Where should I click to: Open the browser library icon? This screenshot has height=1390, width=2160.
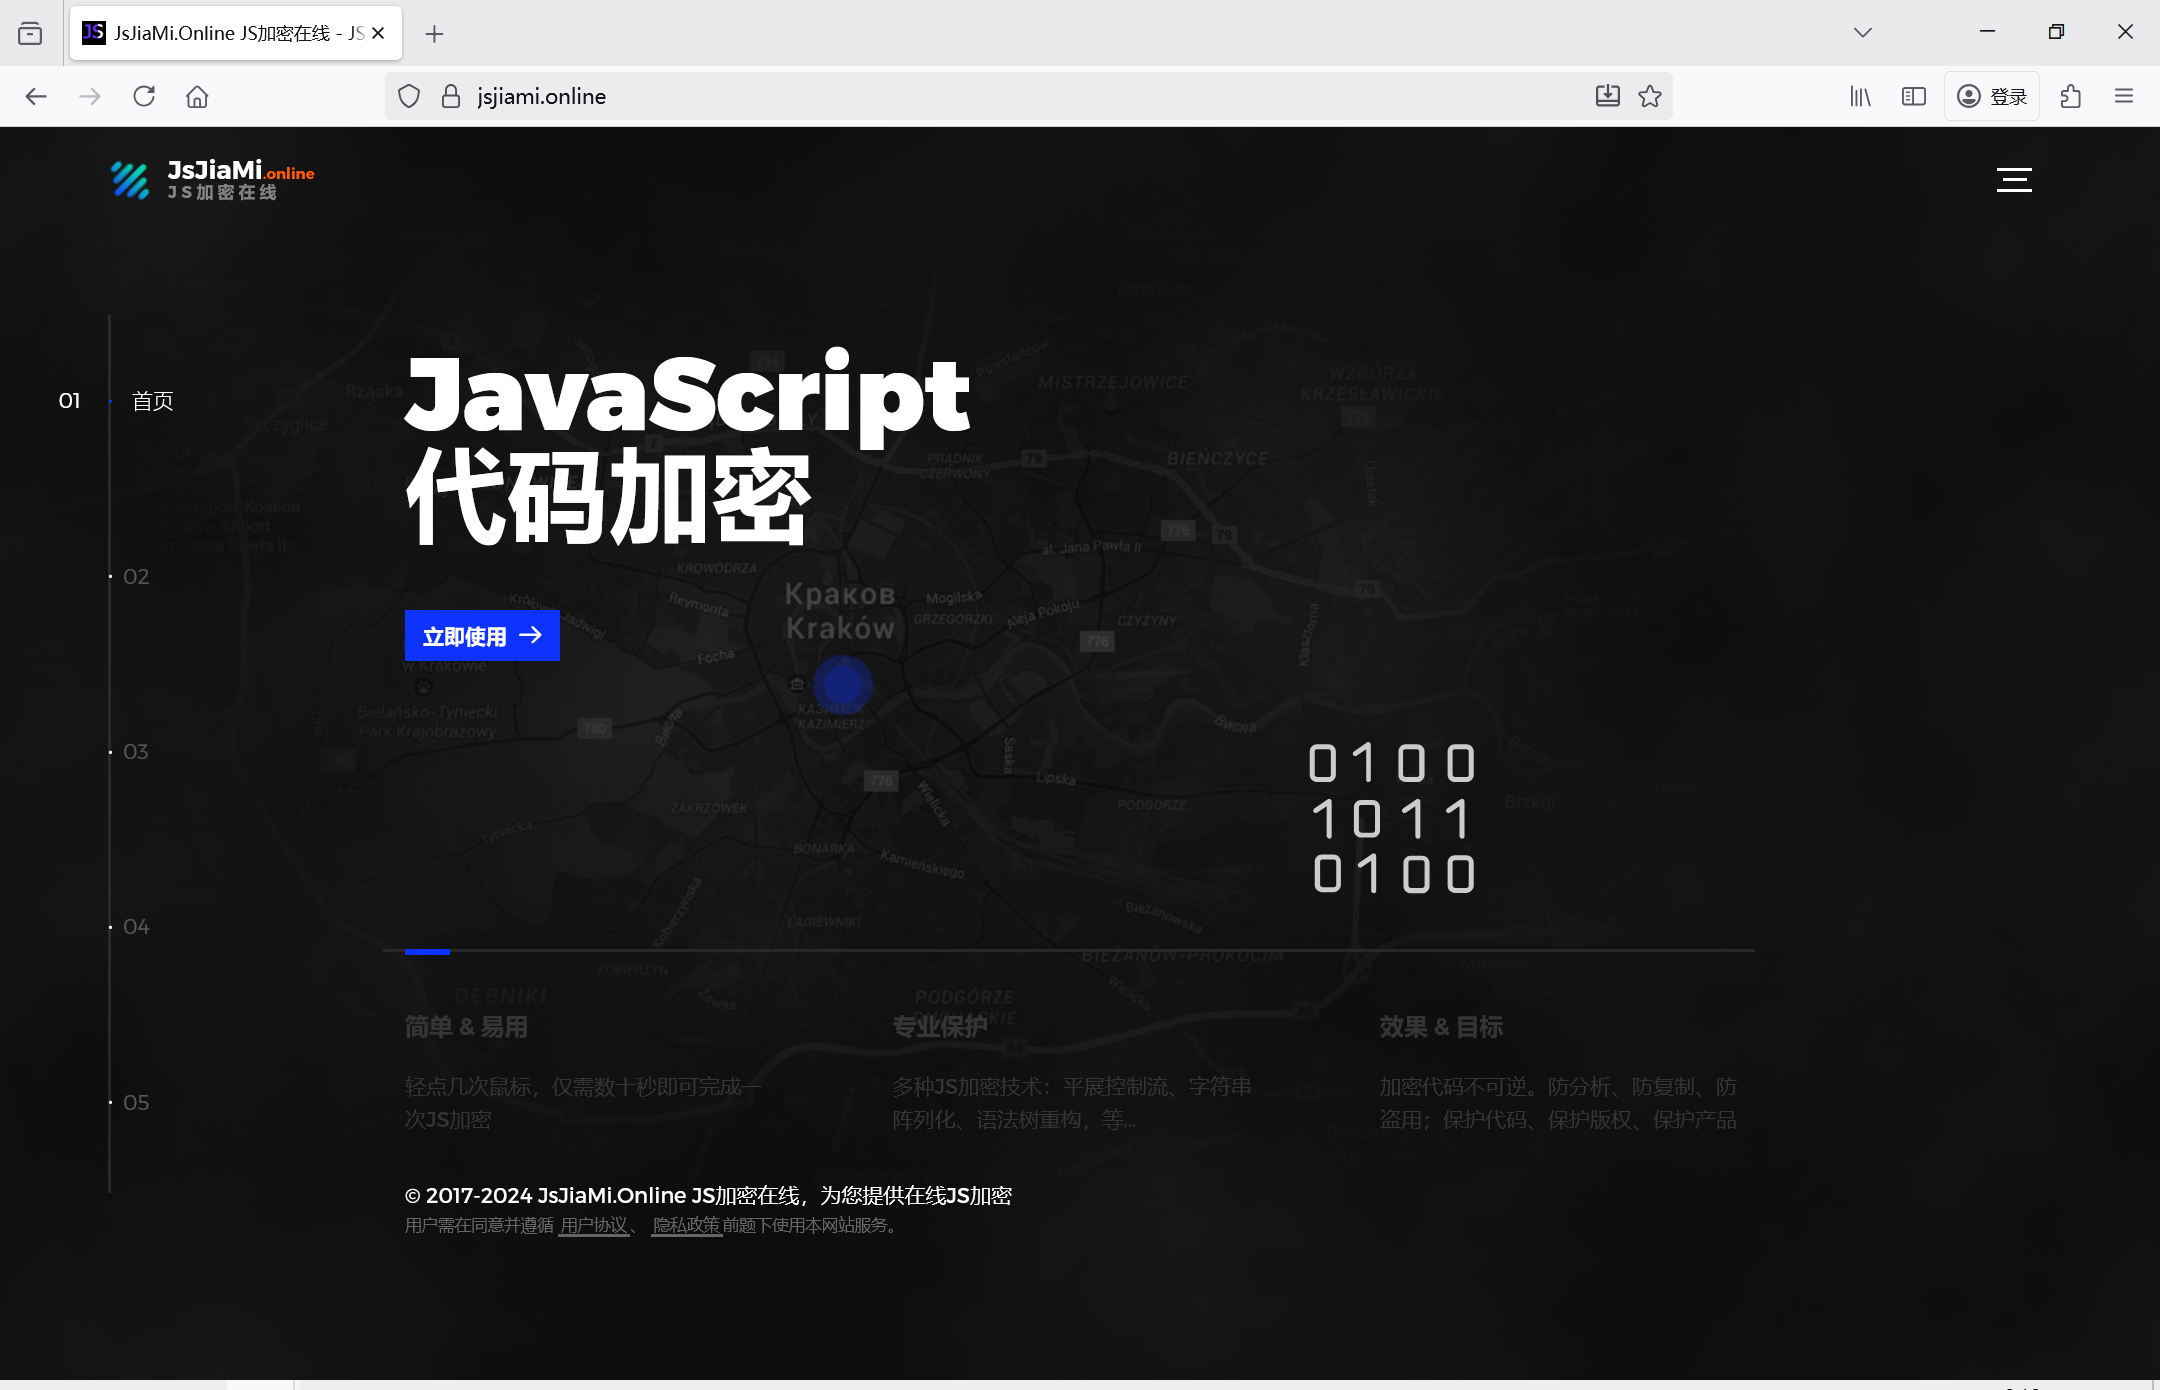coord(1861,96)
